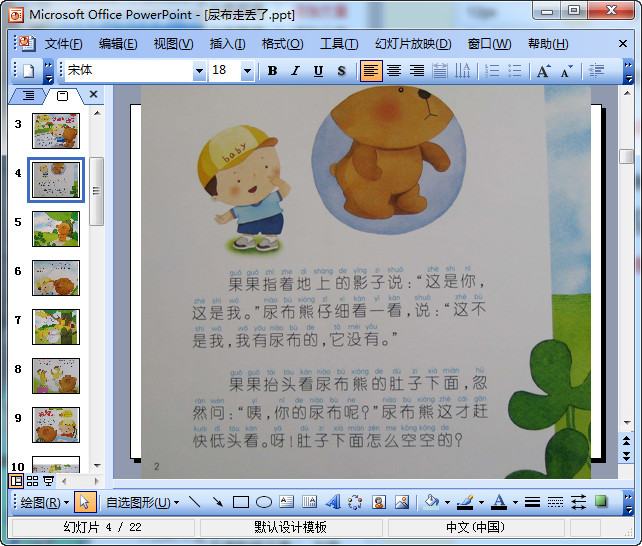Screen dimensions: 642x546
Task: Select slide 5 thumbnail
Action: tap(56, 229)
